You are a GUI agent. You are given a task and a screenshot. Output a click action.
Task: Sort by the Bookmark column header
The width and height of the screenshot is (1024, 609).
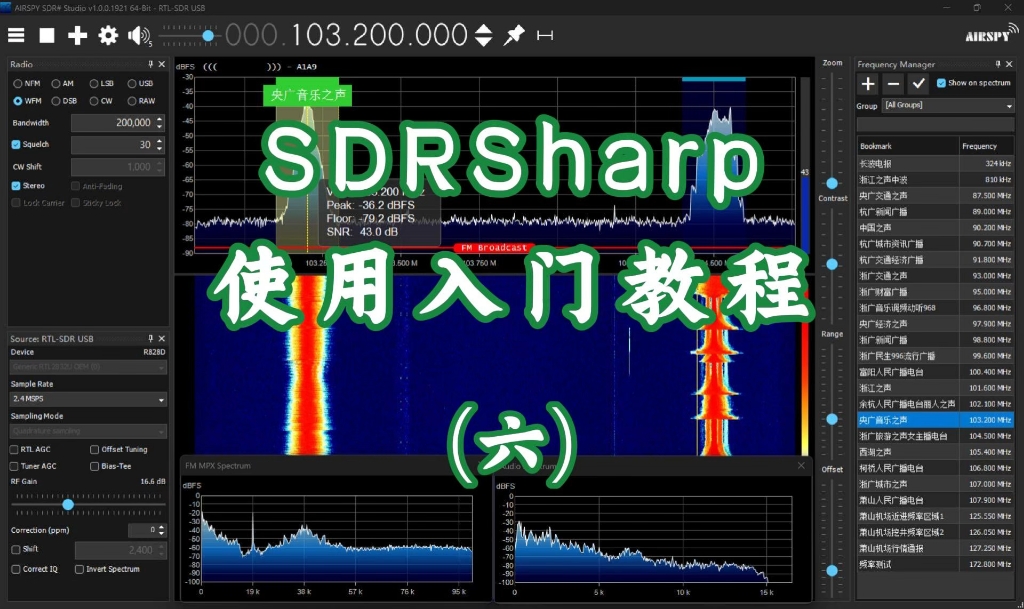908,146
